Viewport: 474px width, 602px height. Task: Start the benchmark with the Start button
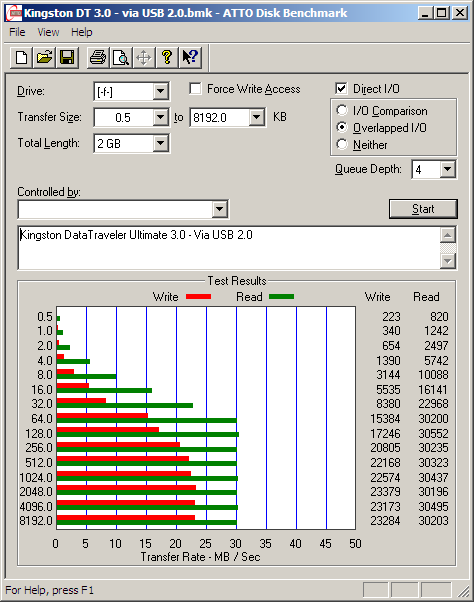[423, 209]
